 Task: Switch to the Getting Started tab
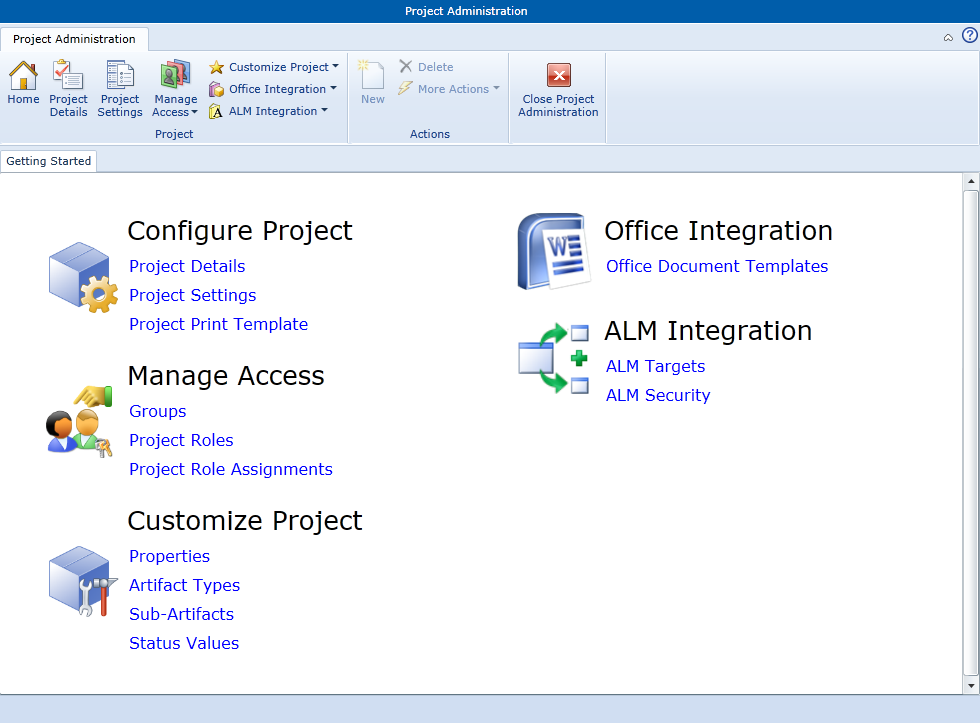(x=49, y=161)
